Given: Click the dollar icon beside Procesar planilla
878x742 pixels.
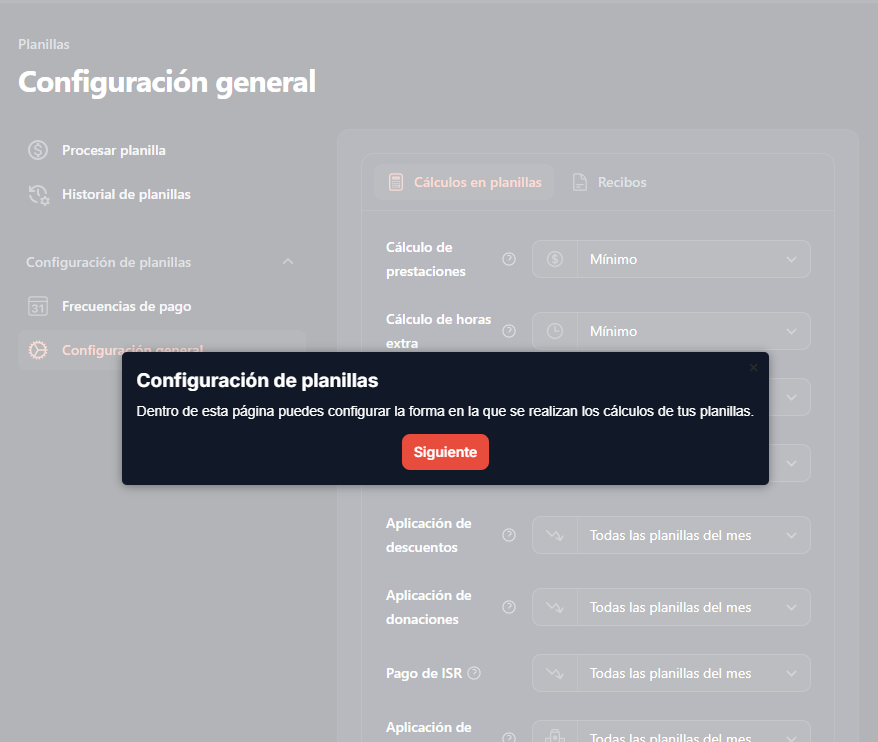Looking at the screenshot, I should 38,150.
